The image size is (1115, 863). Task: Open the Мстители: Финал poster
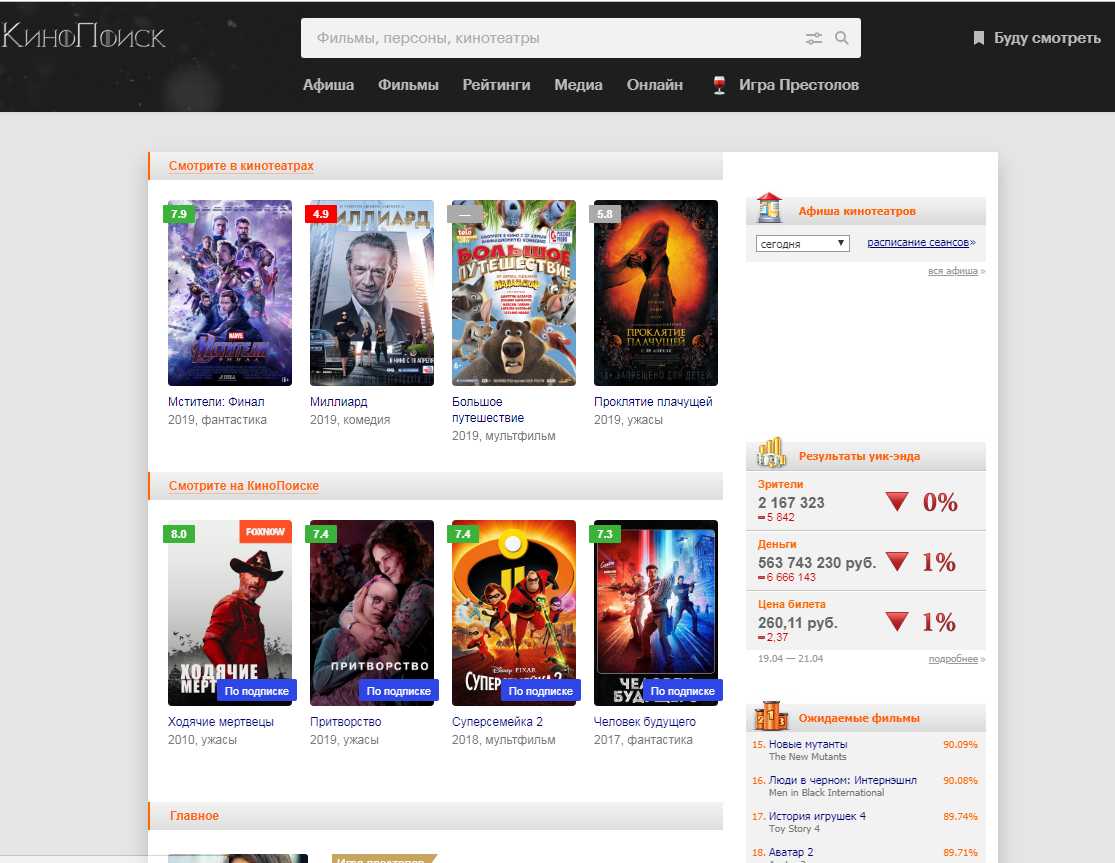point(230,293)
